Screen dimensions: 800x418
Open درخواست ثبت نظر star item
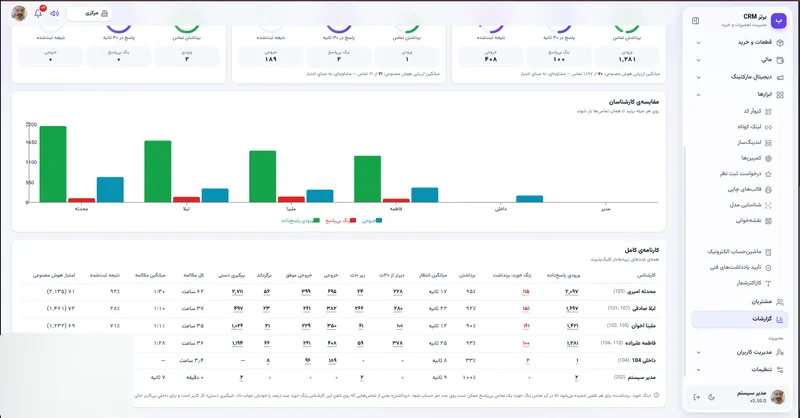click(745, 174)
